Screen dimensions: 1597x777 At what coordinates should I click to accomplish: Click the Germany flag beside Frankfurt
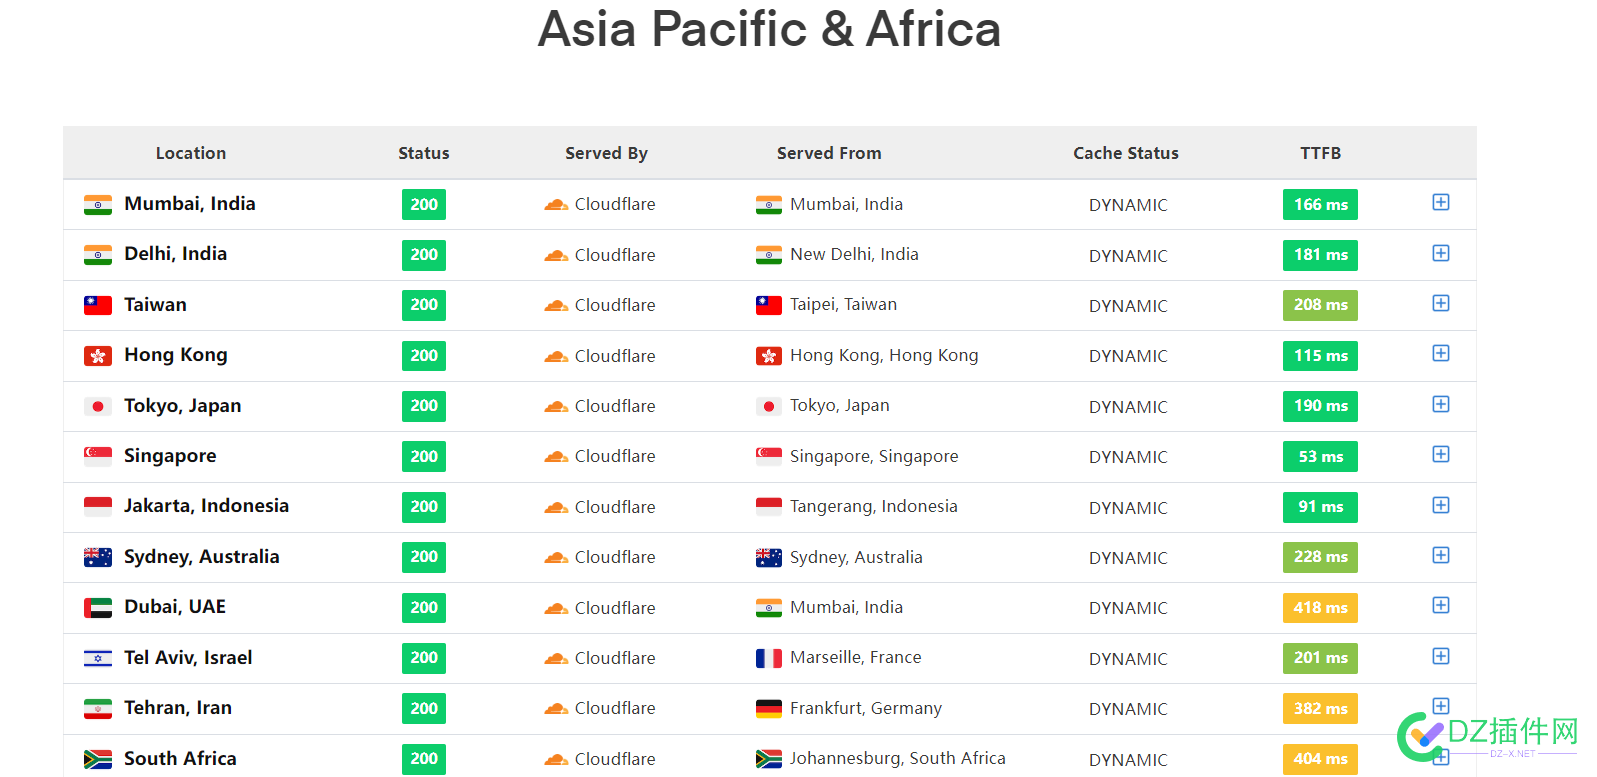(769, 709)
